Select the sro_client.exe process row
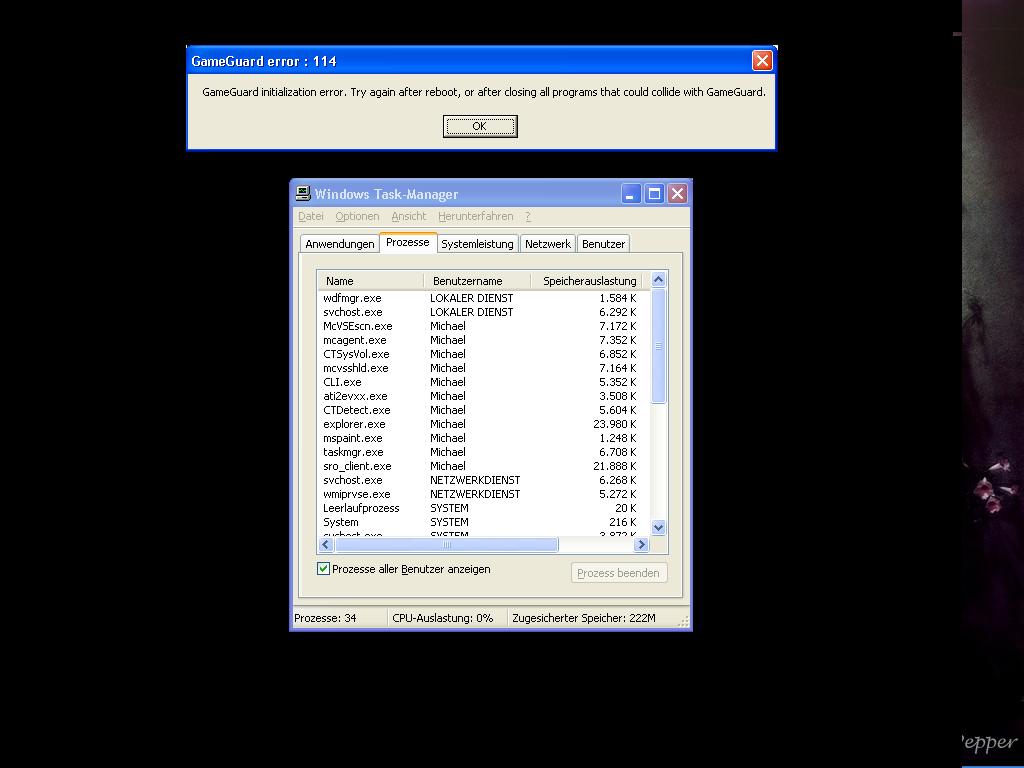 click(x=357, y=466)
